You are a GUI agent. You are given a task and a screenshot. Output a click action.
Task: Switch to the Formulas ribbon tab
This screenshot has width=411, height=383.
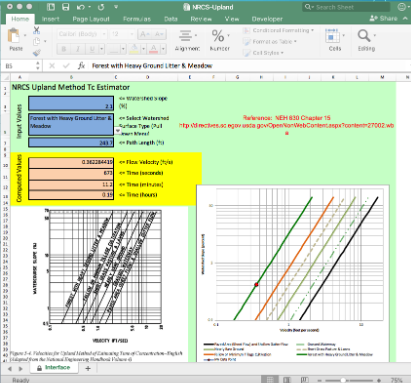[137, 19]
